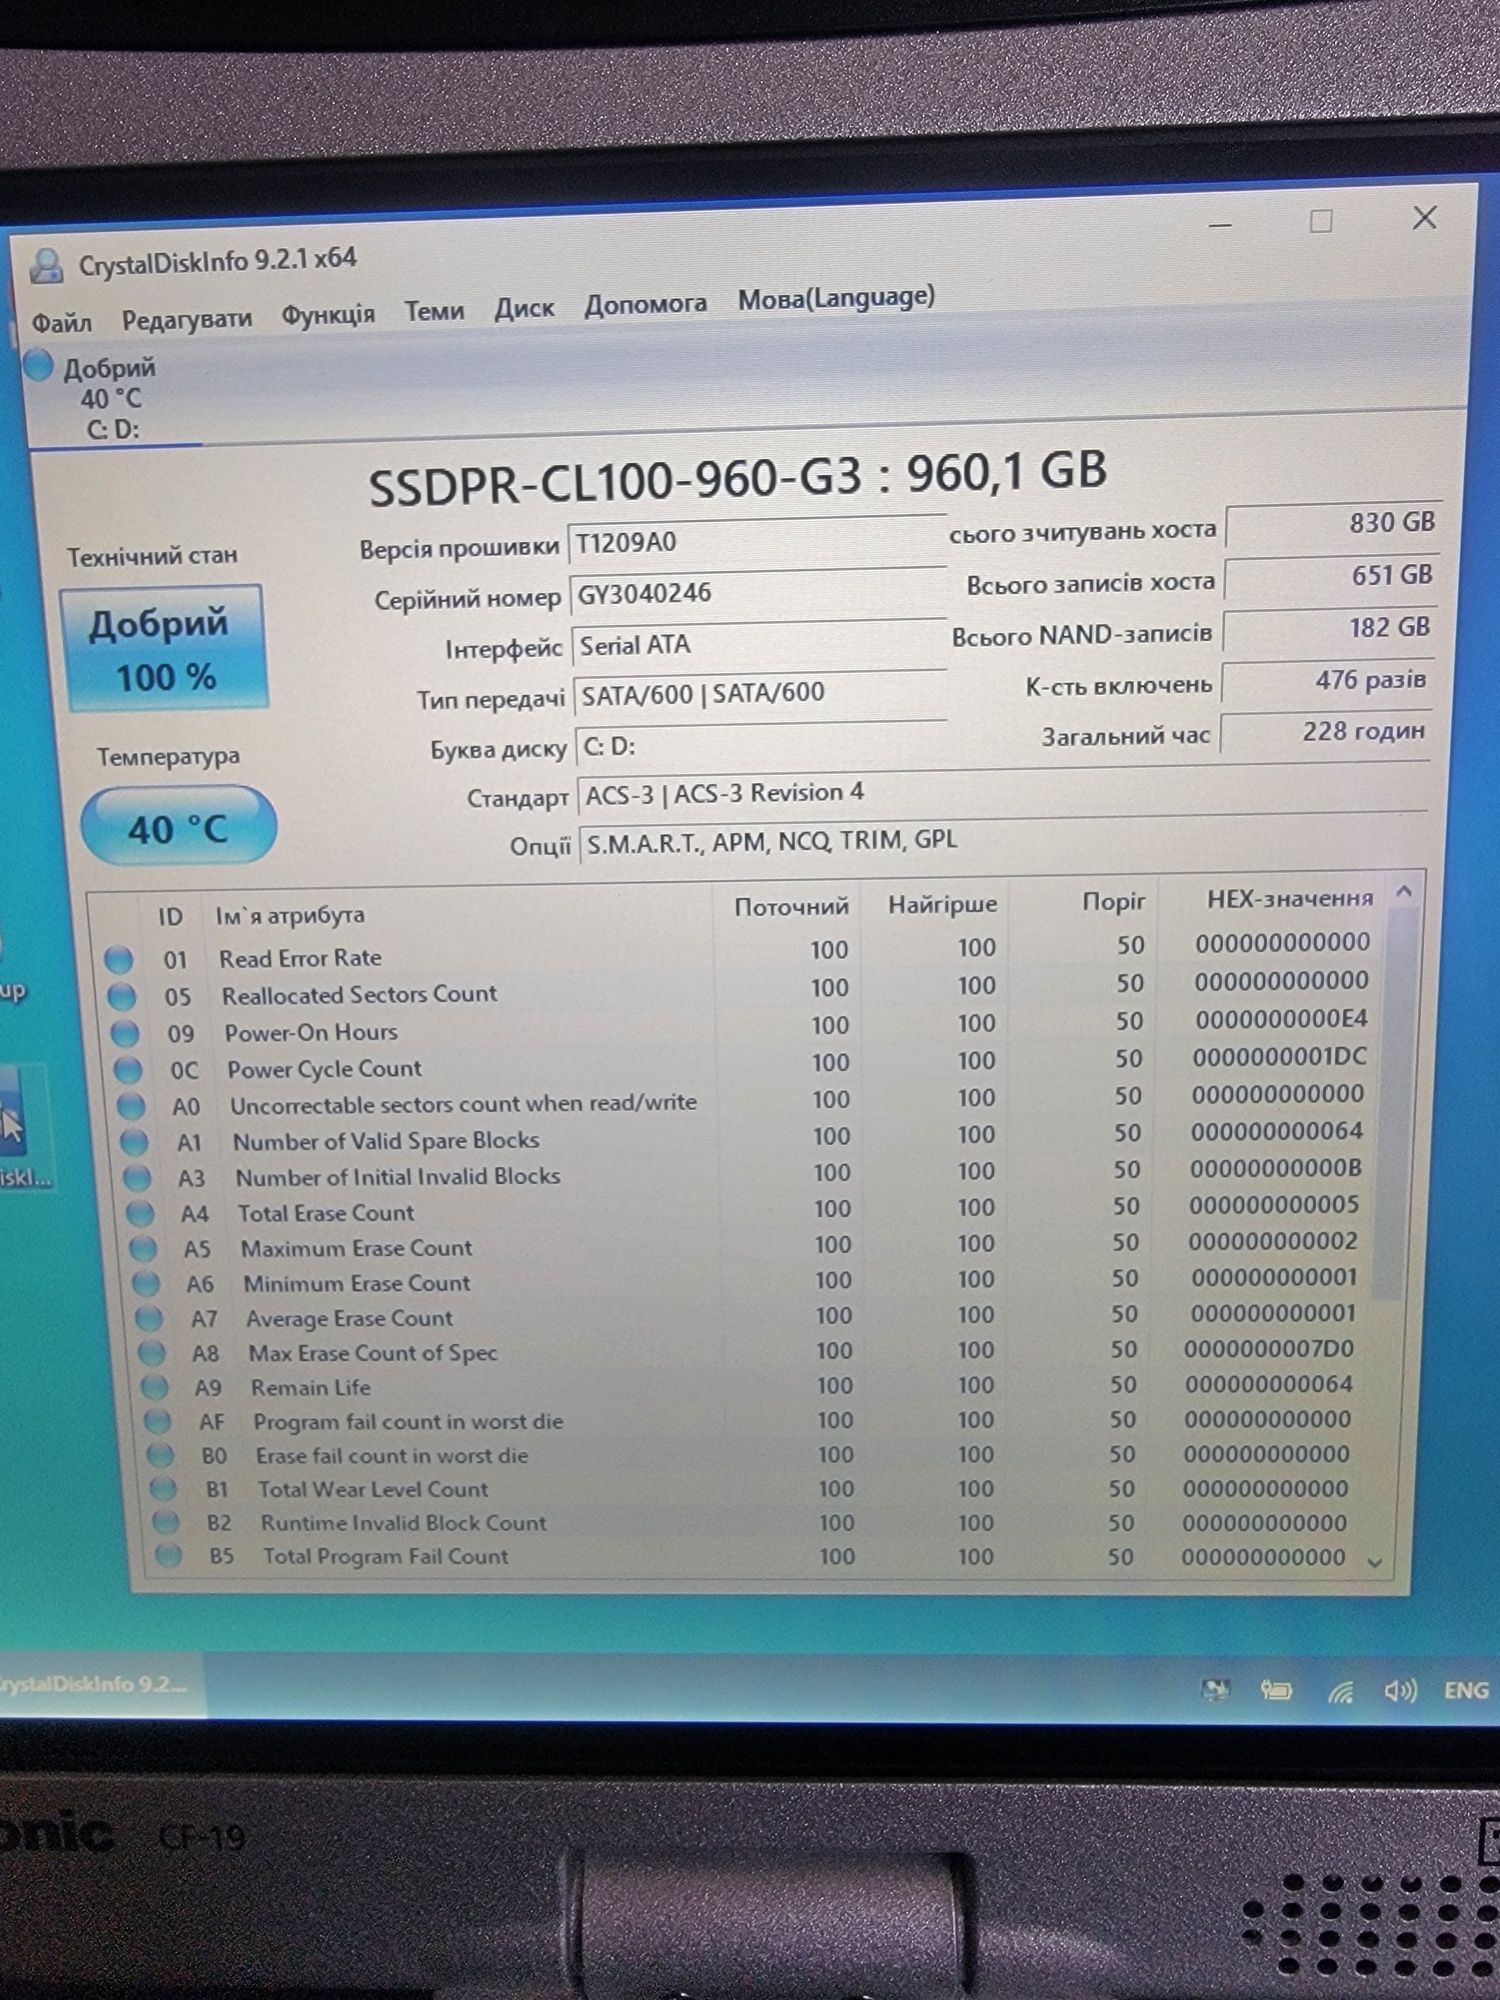The image size is (1500, 2000).
Task: Click the status icon for Max Erase Count of Spec
Action: click(x=152, y=1354)
